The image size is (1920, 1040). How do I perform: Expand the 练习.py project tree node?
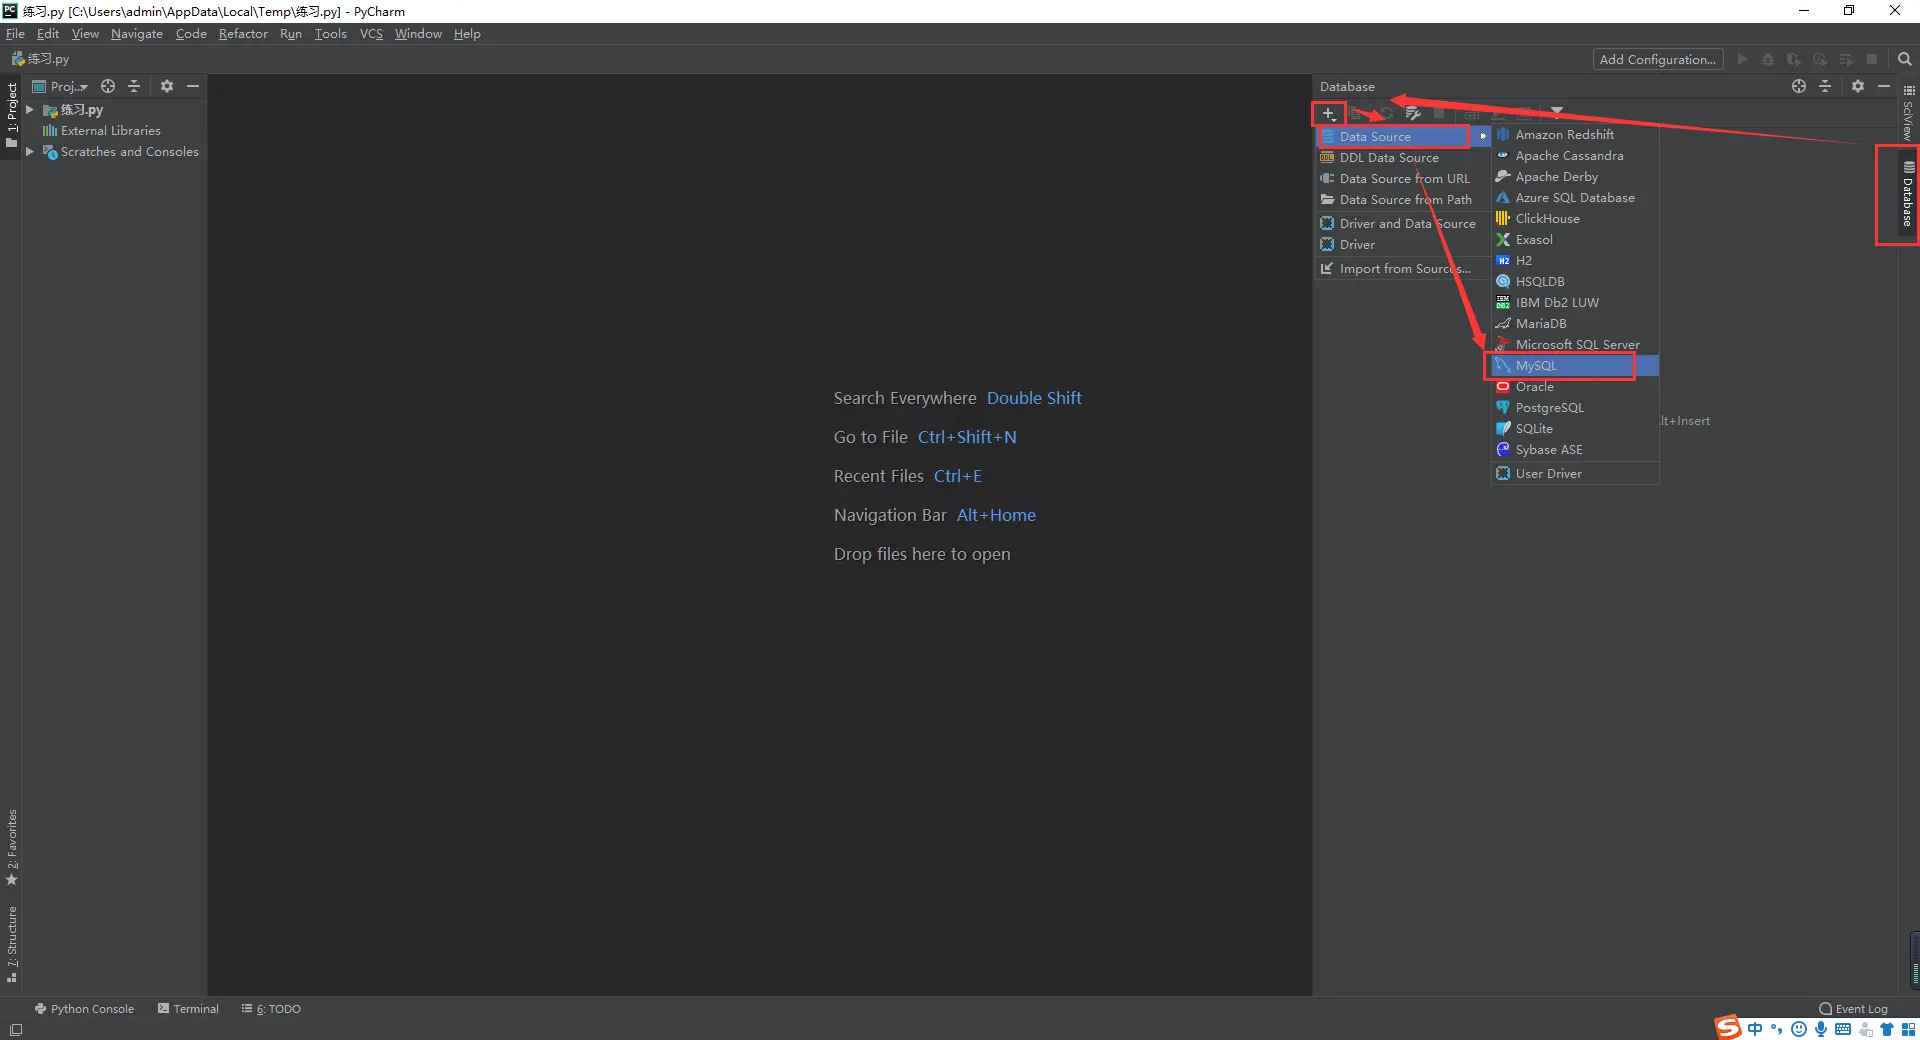tap(30, 110)
